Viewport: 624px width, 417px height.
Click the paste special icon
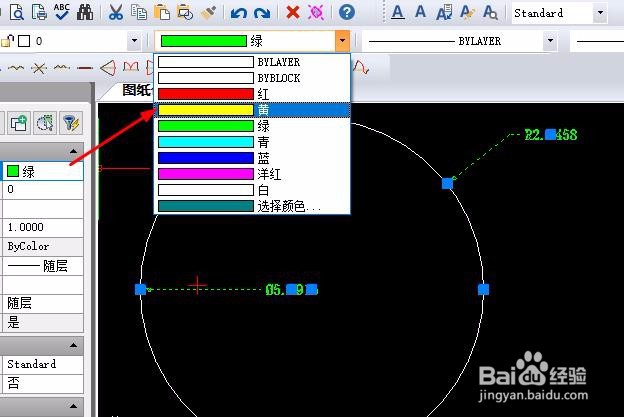(x=185, y=12)
